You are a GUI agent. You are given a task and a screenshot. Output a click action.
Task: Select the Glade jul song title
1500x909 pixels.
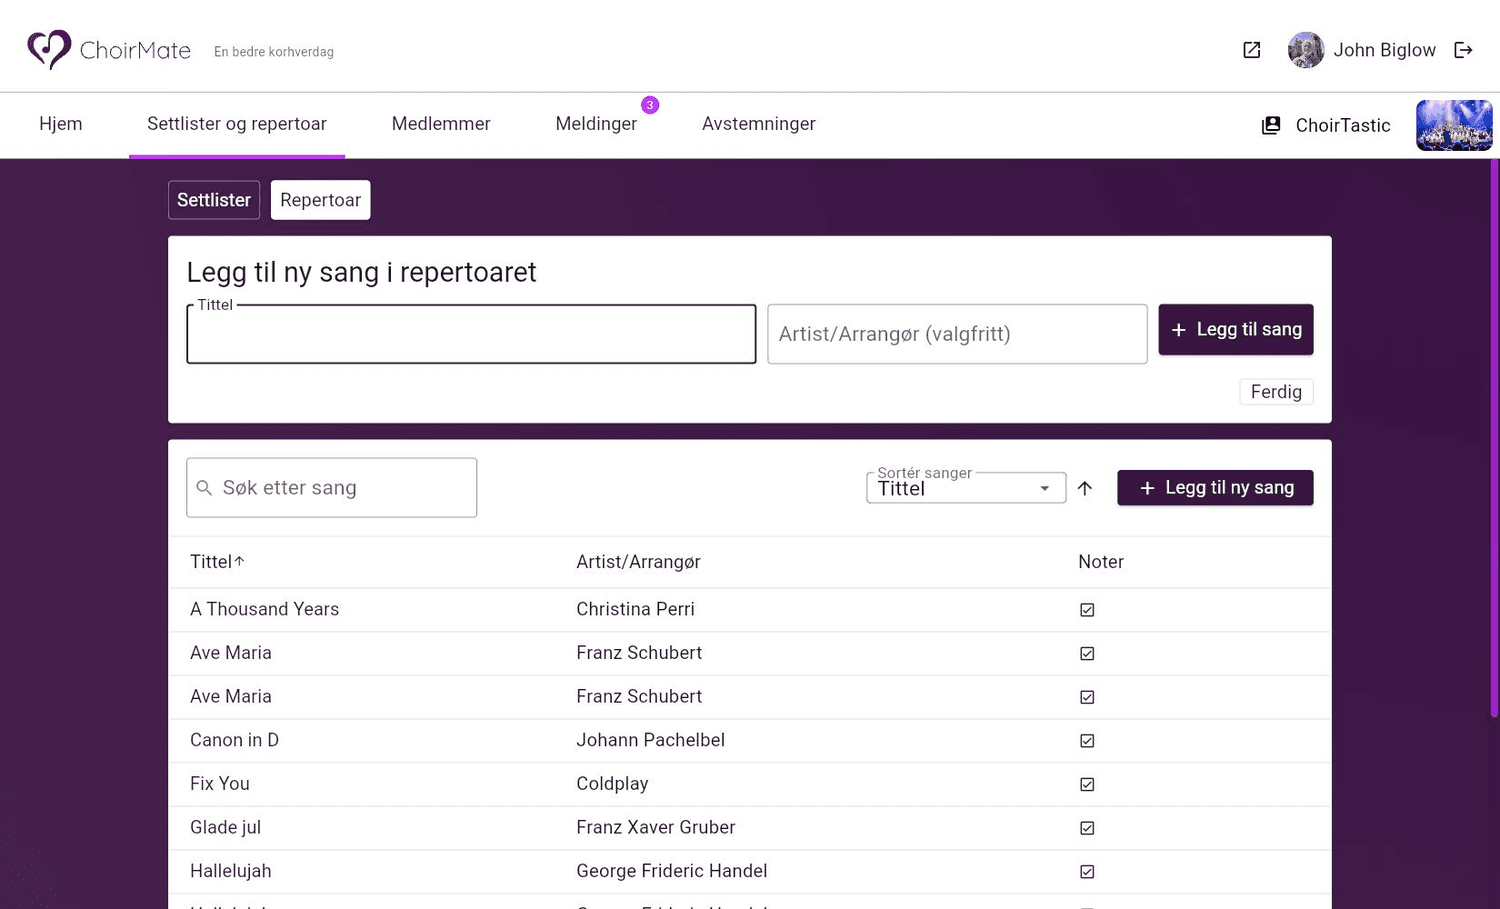click(x=225, y=827)
